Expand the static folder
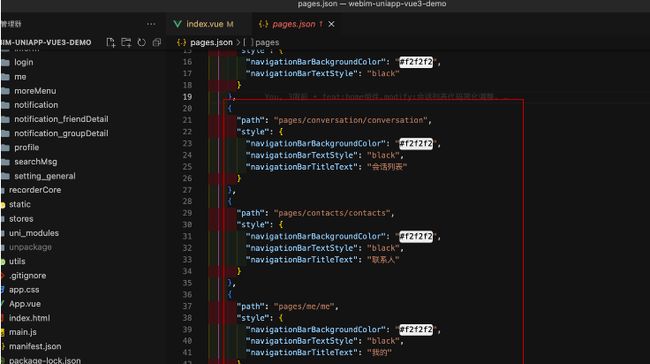The height and width of the screenshot is (364, 650). (20, 204)
